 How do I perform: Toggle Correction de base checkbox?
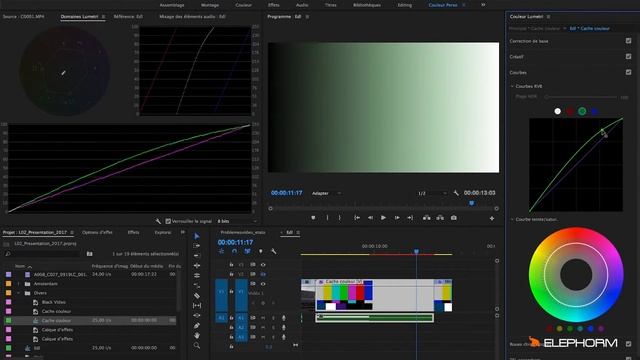click(628, 41)
